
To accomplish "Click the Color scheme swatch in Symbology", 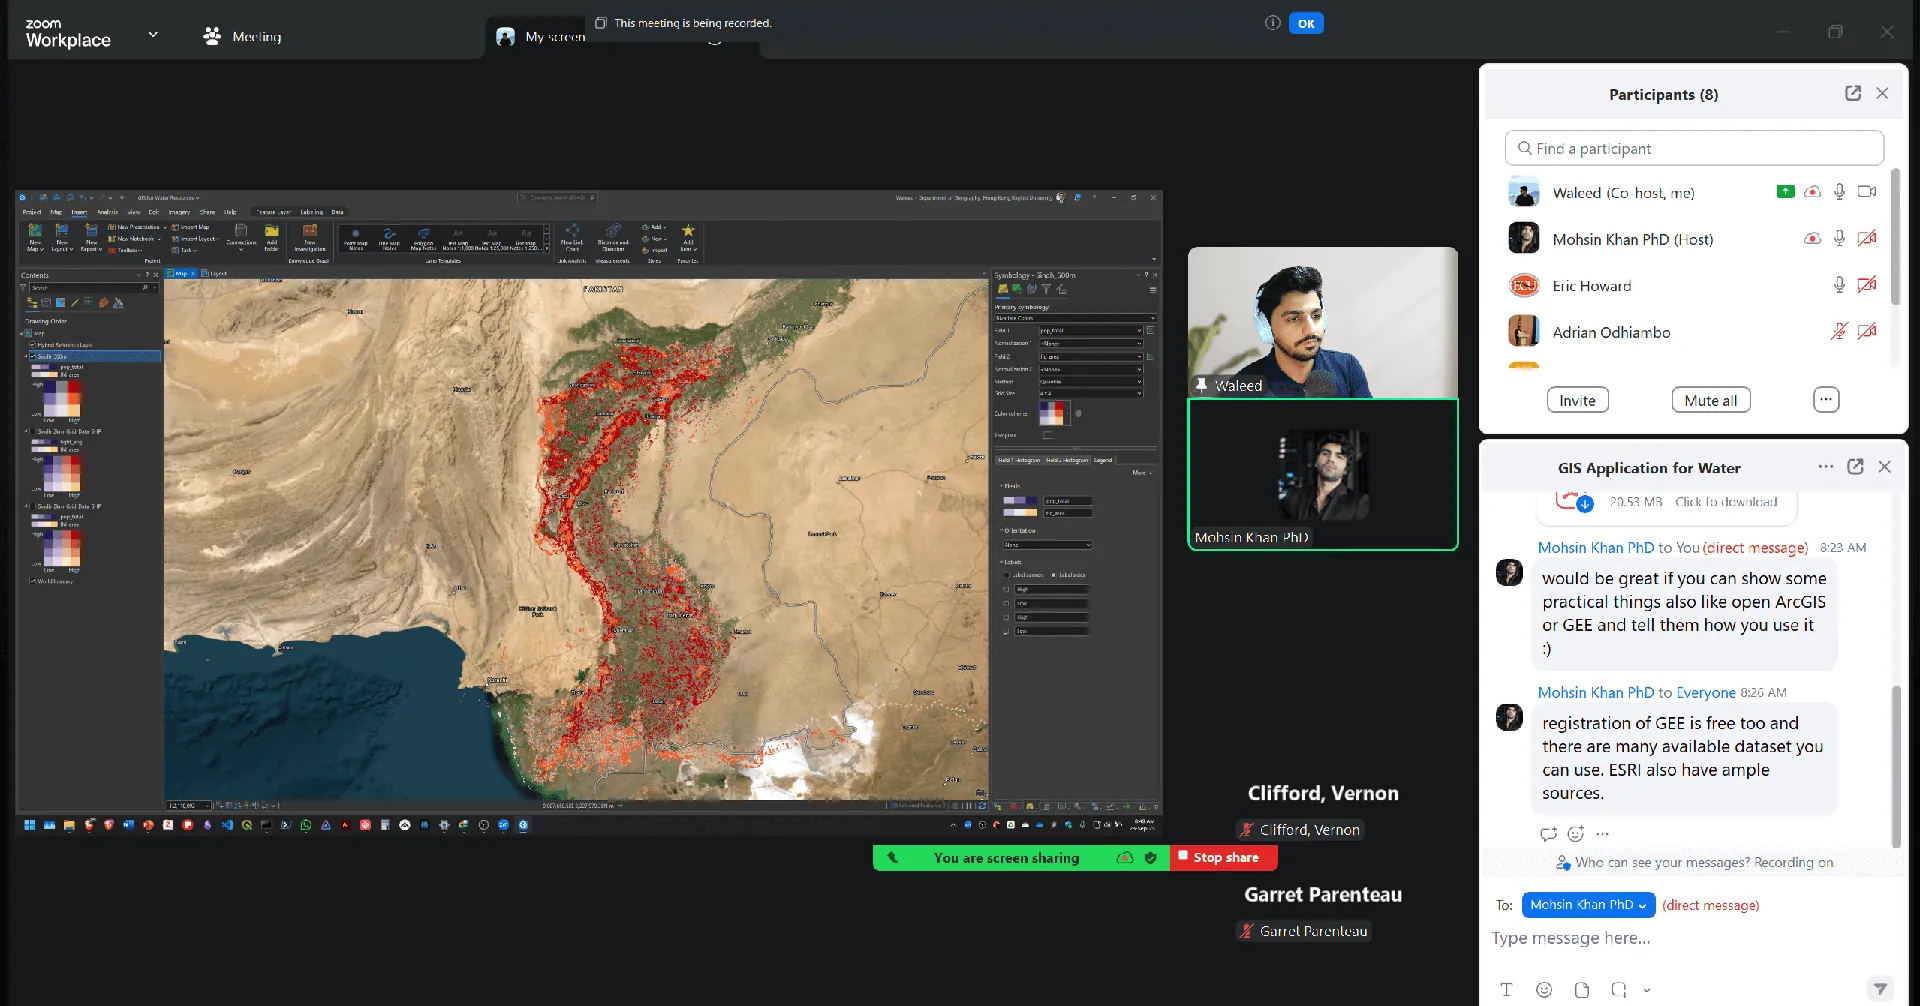I will tap(1052, 413).
